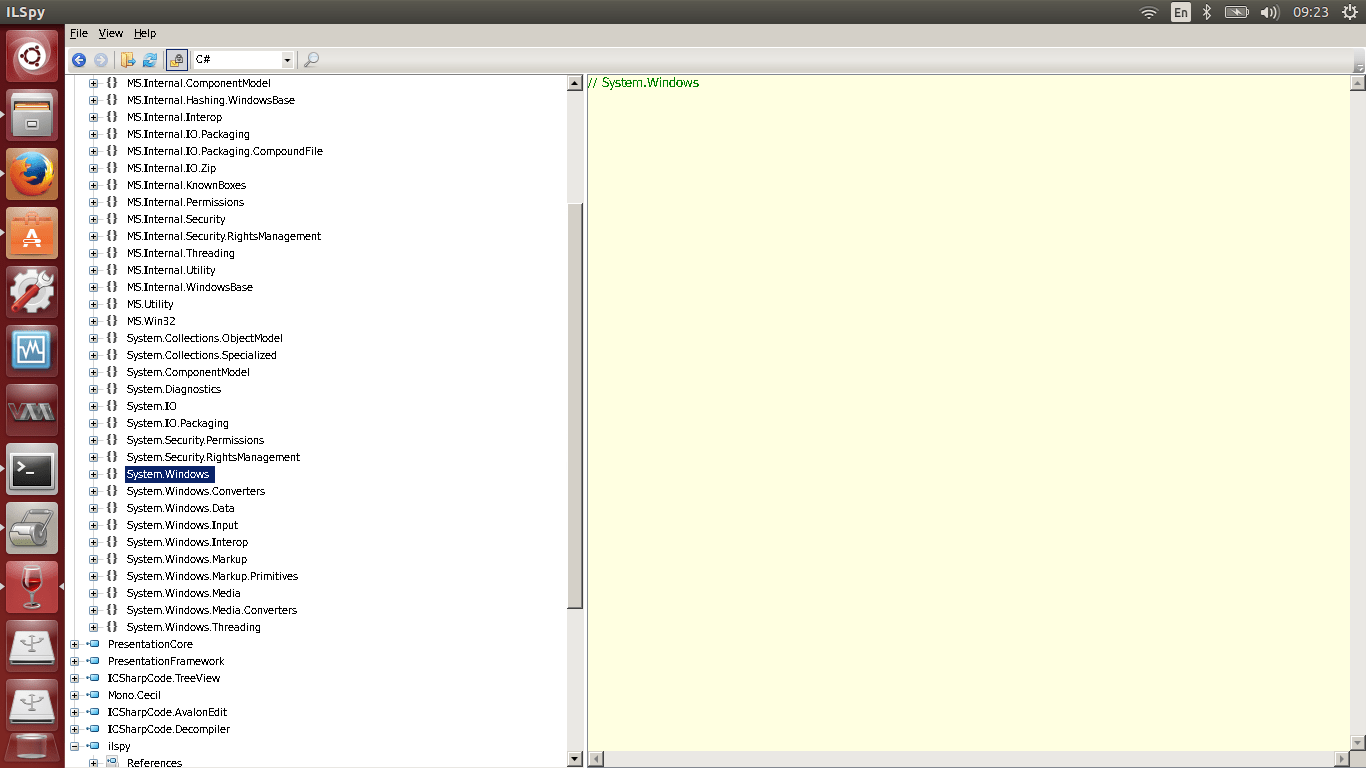Screen dimensions: 1366x768
Task: Select the System.Windows.Interop namespace
Action: 187,542
